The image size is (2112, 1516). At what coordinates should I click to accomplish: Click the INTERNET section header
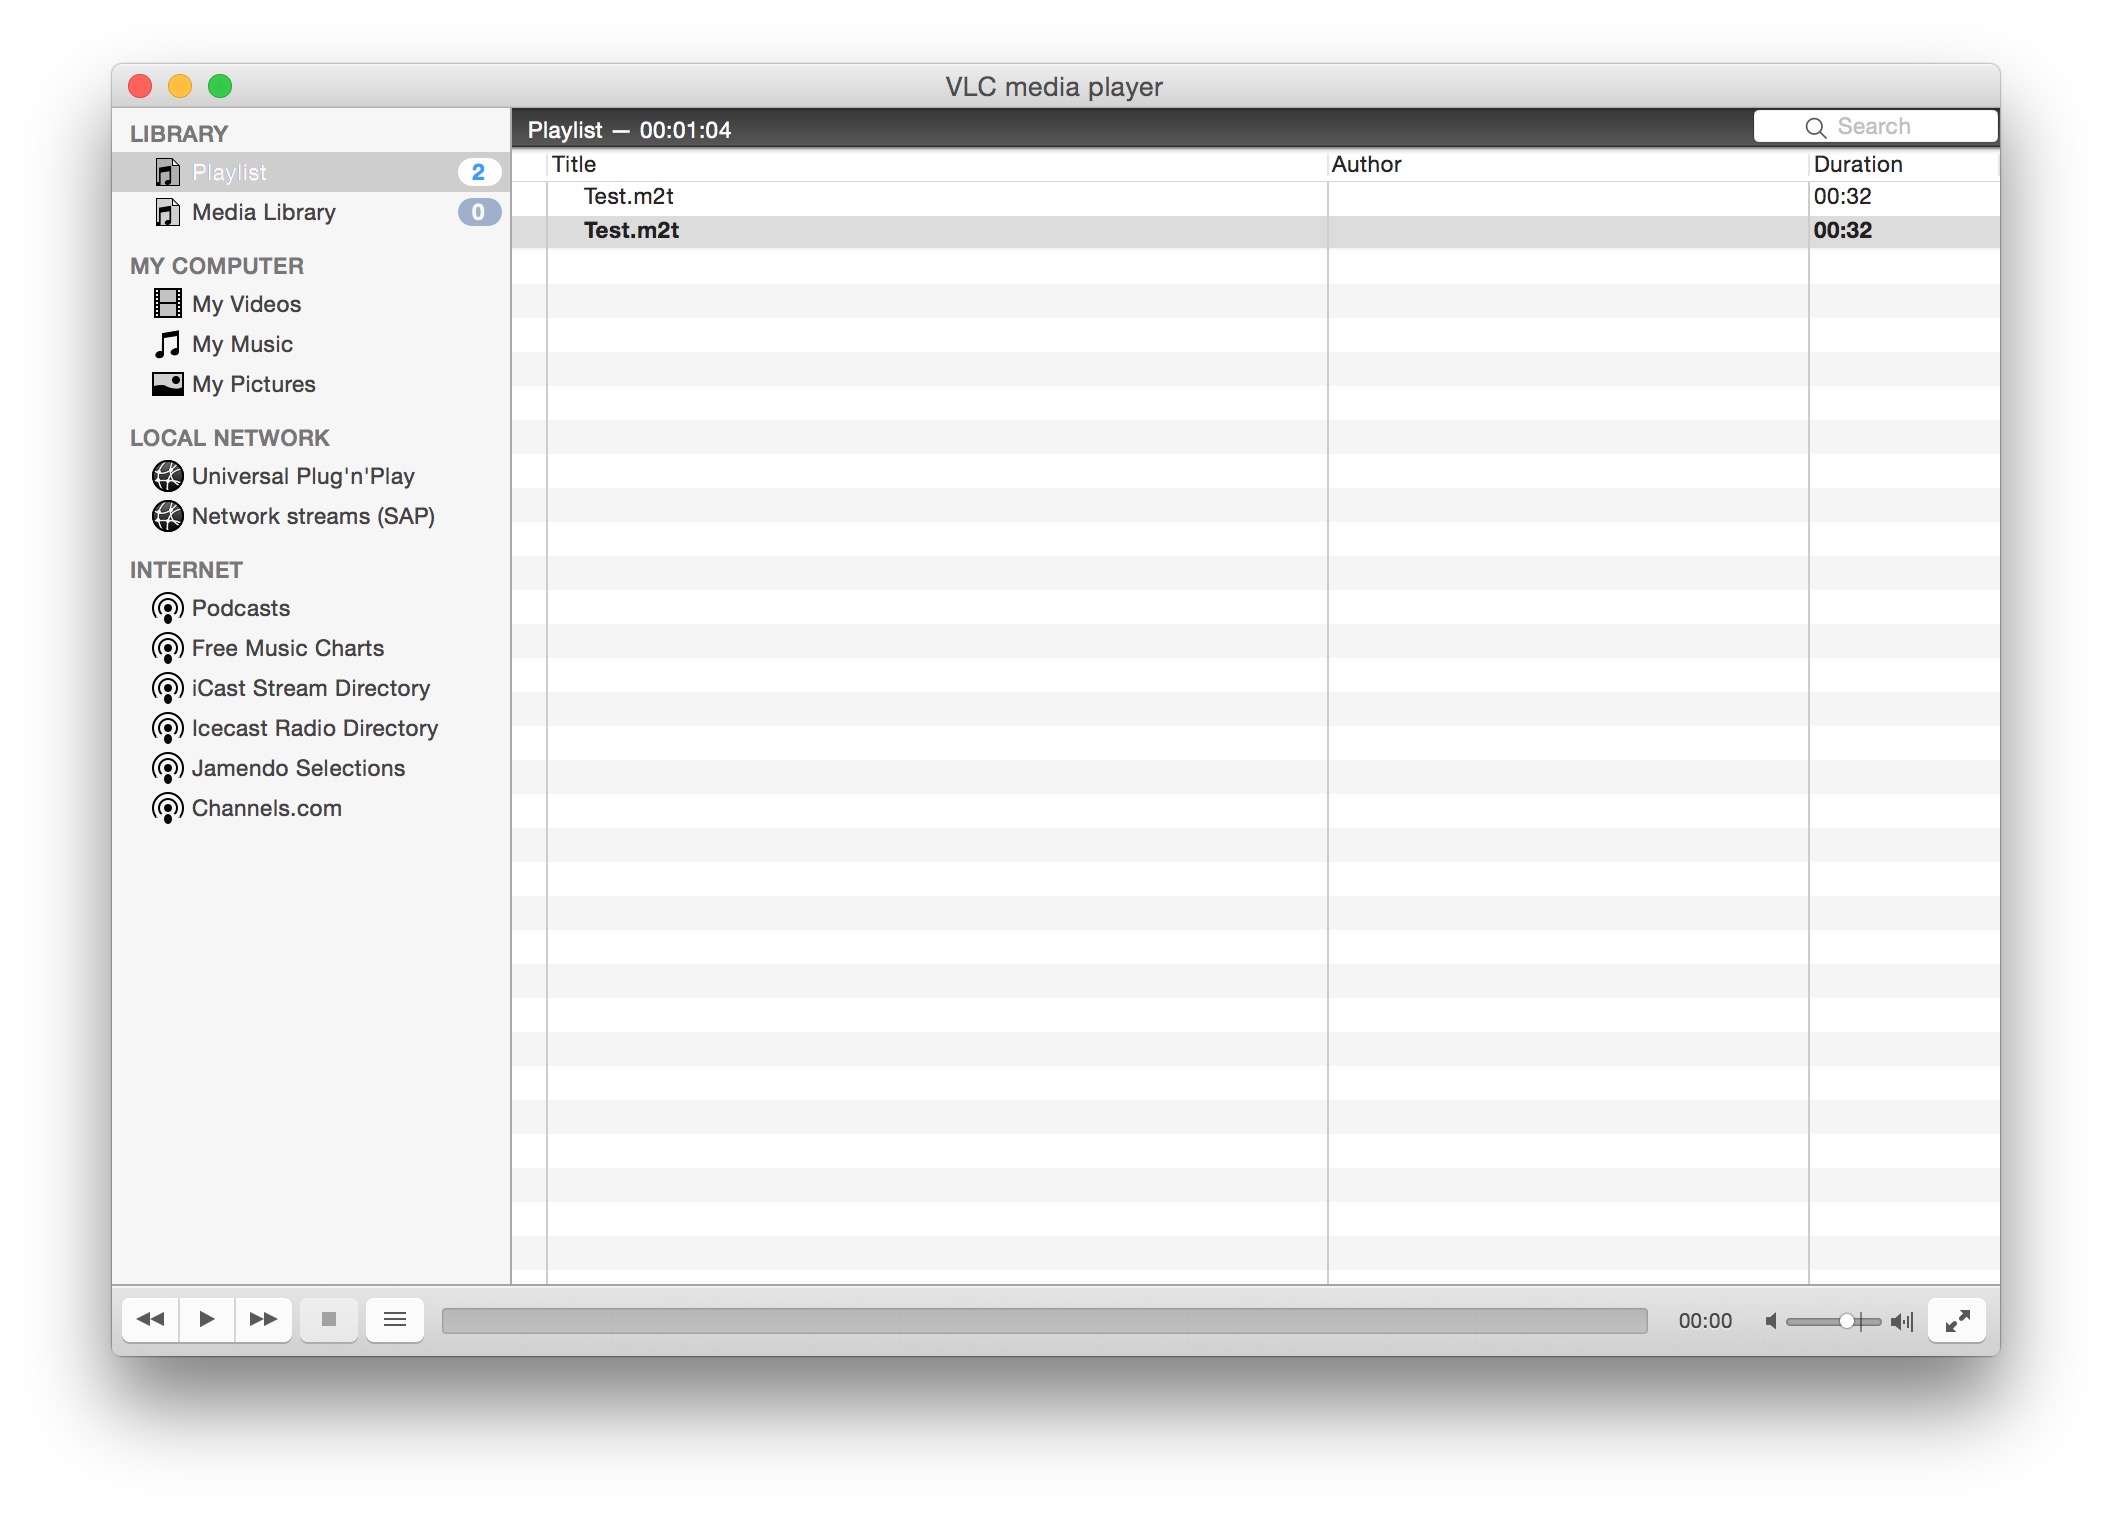click(186, 570)
